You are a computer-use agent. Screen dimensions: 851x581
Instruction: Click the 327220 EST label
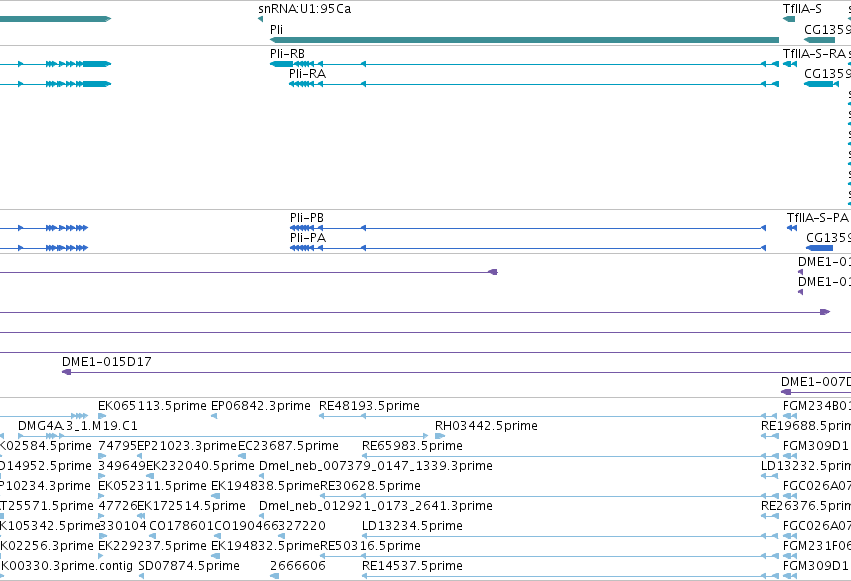coord(303,526)
